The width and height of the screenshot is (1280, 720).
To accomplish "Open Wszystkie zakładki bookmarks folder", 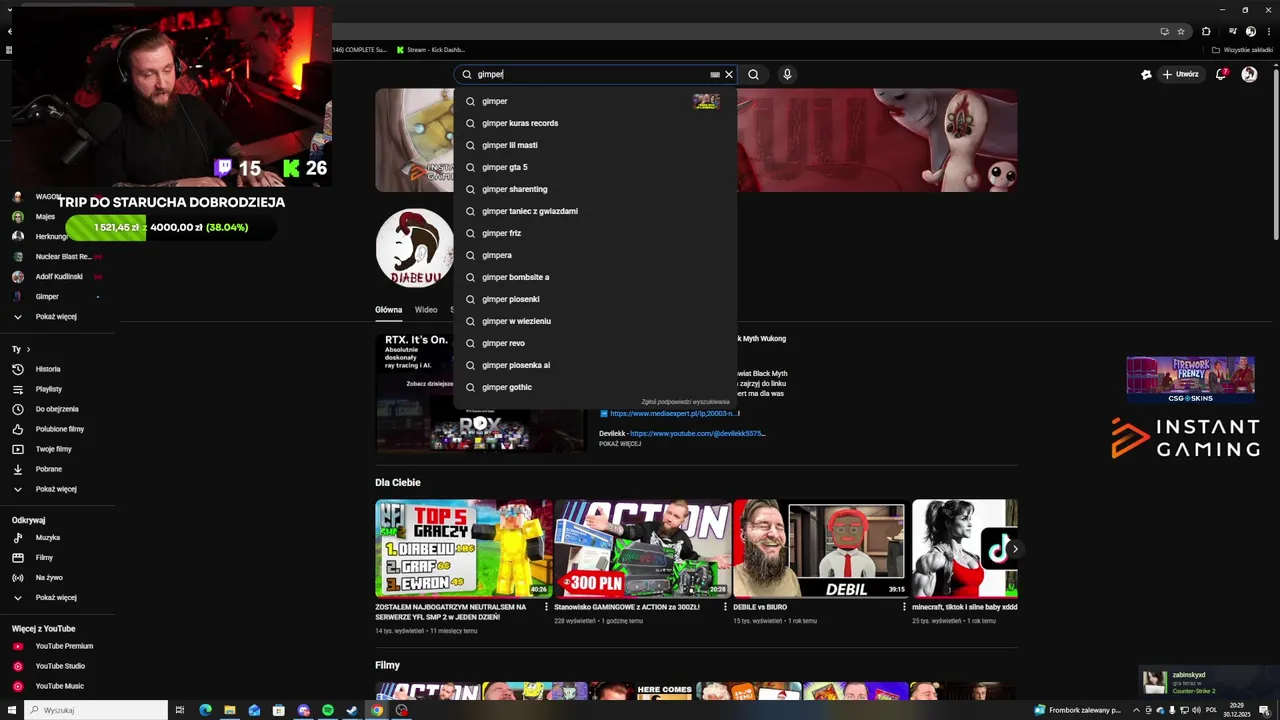I will 1241,50.
